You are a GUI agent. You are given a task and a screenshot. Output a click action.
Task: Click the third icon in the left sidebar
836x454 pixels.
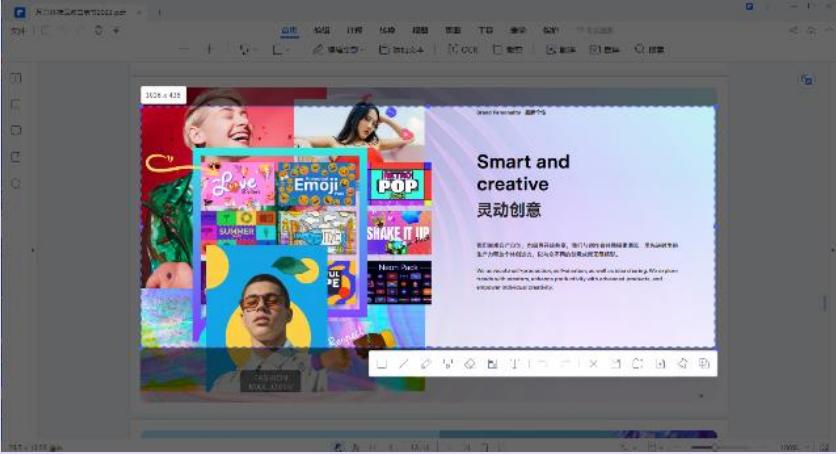16,130
